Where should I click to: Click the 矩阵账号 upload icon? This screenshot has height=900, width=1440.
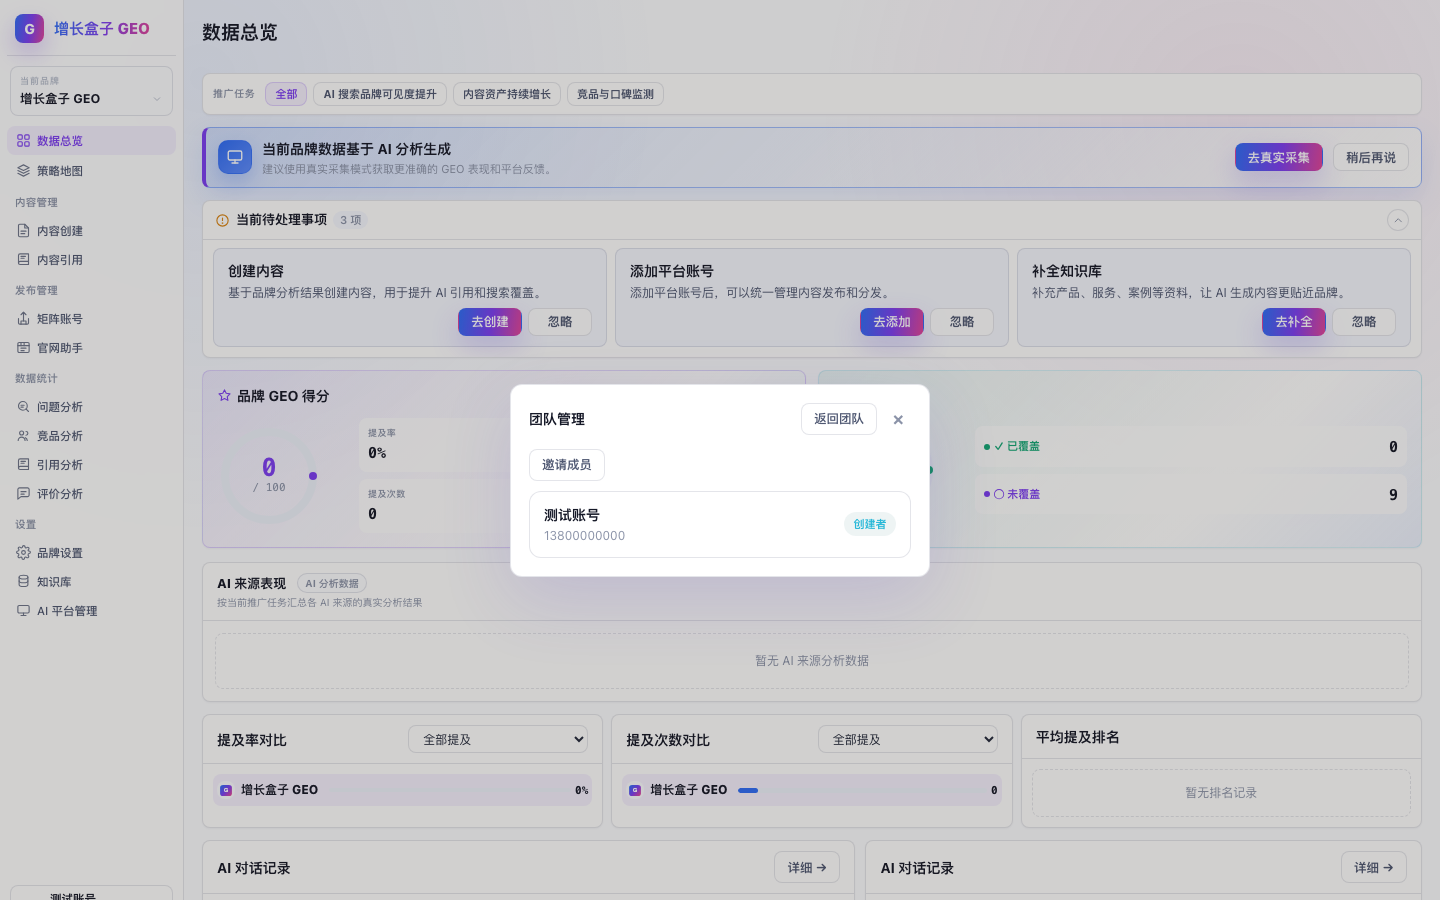23,319
